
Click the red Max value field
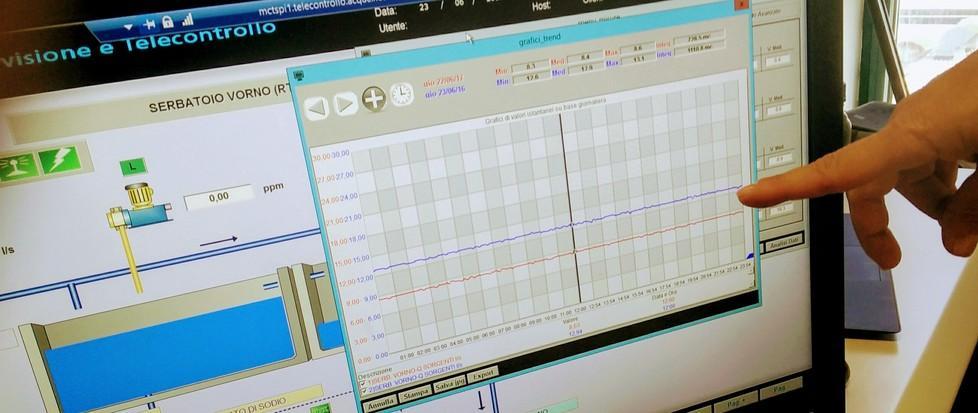638,48
